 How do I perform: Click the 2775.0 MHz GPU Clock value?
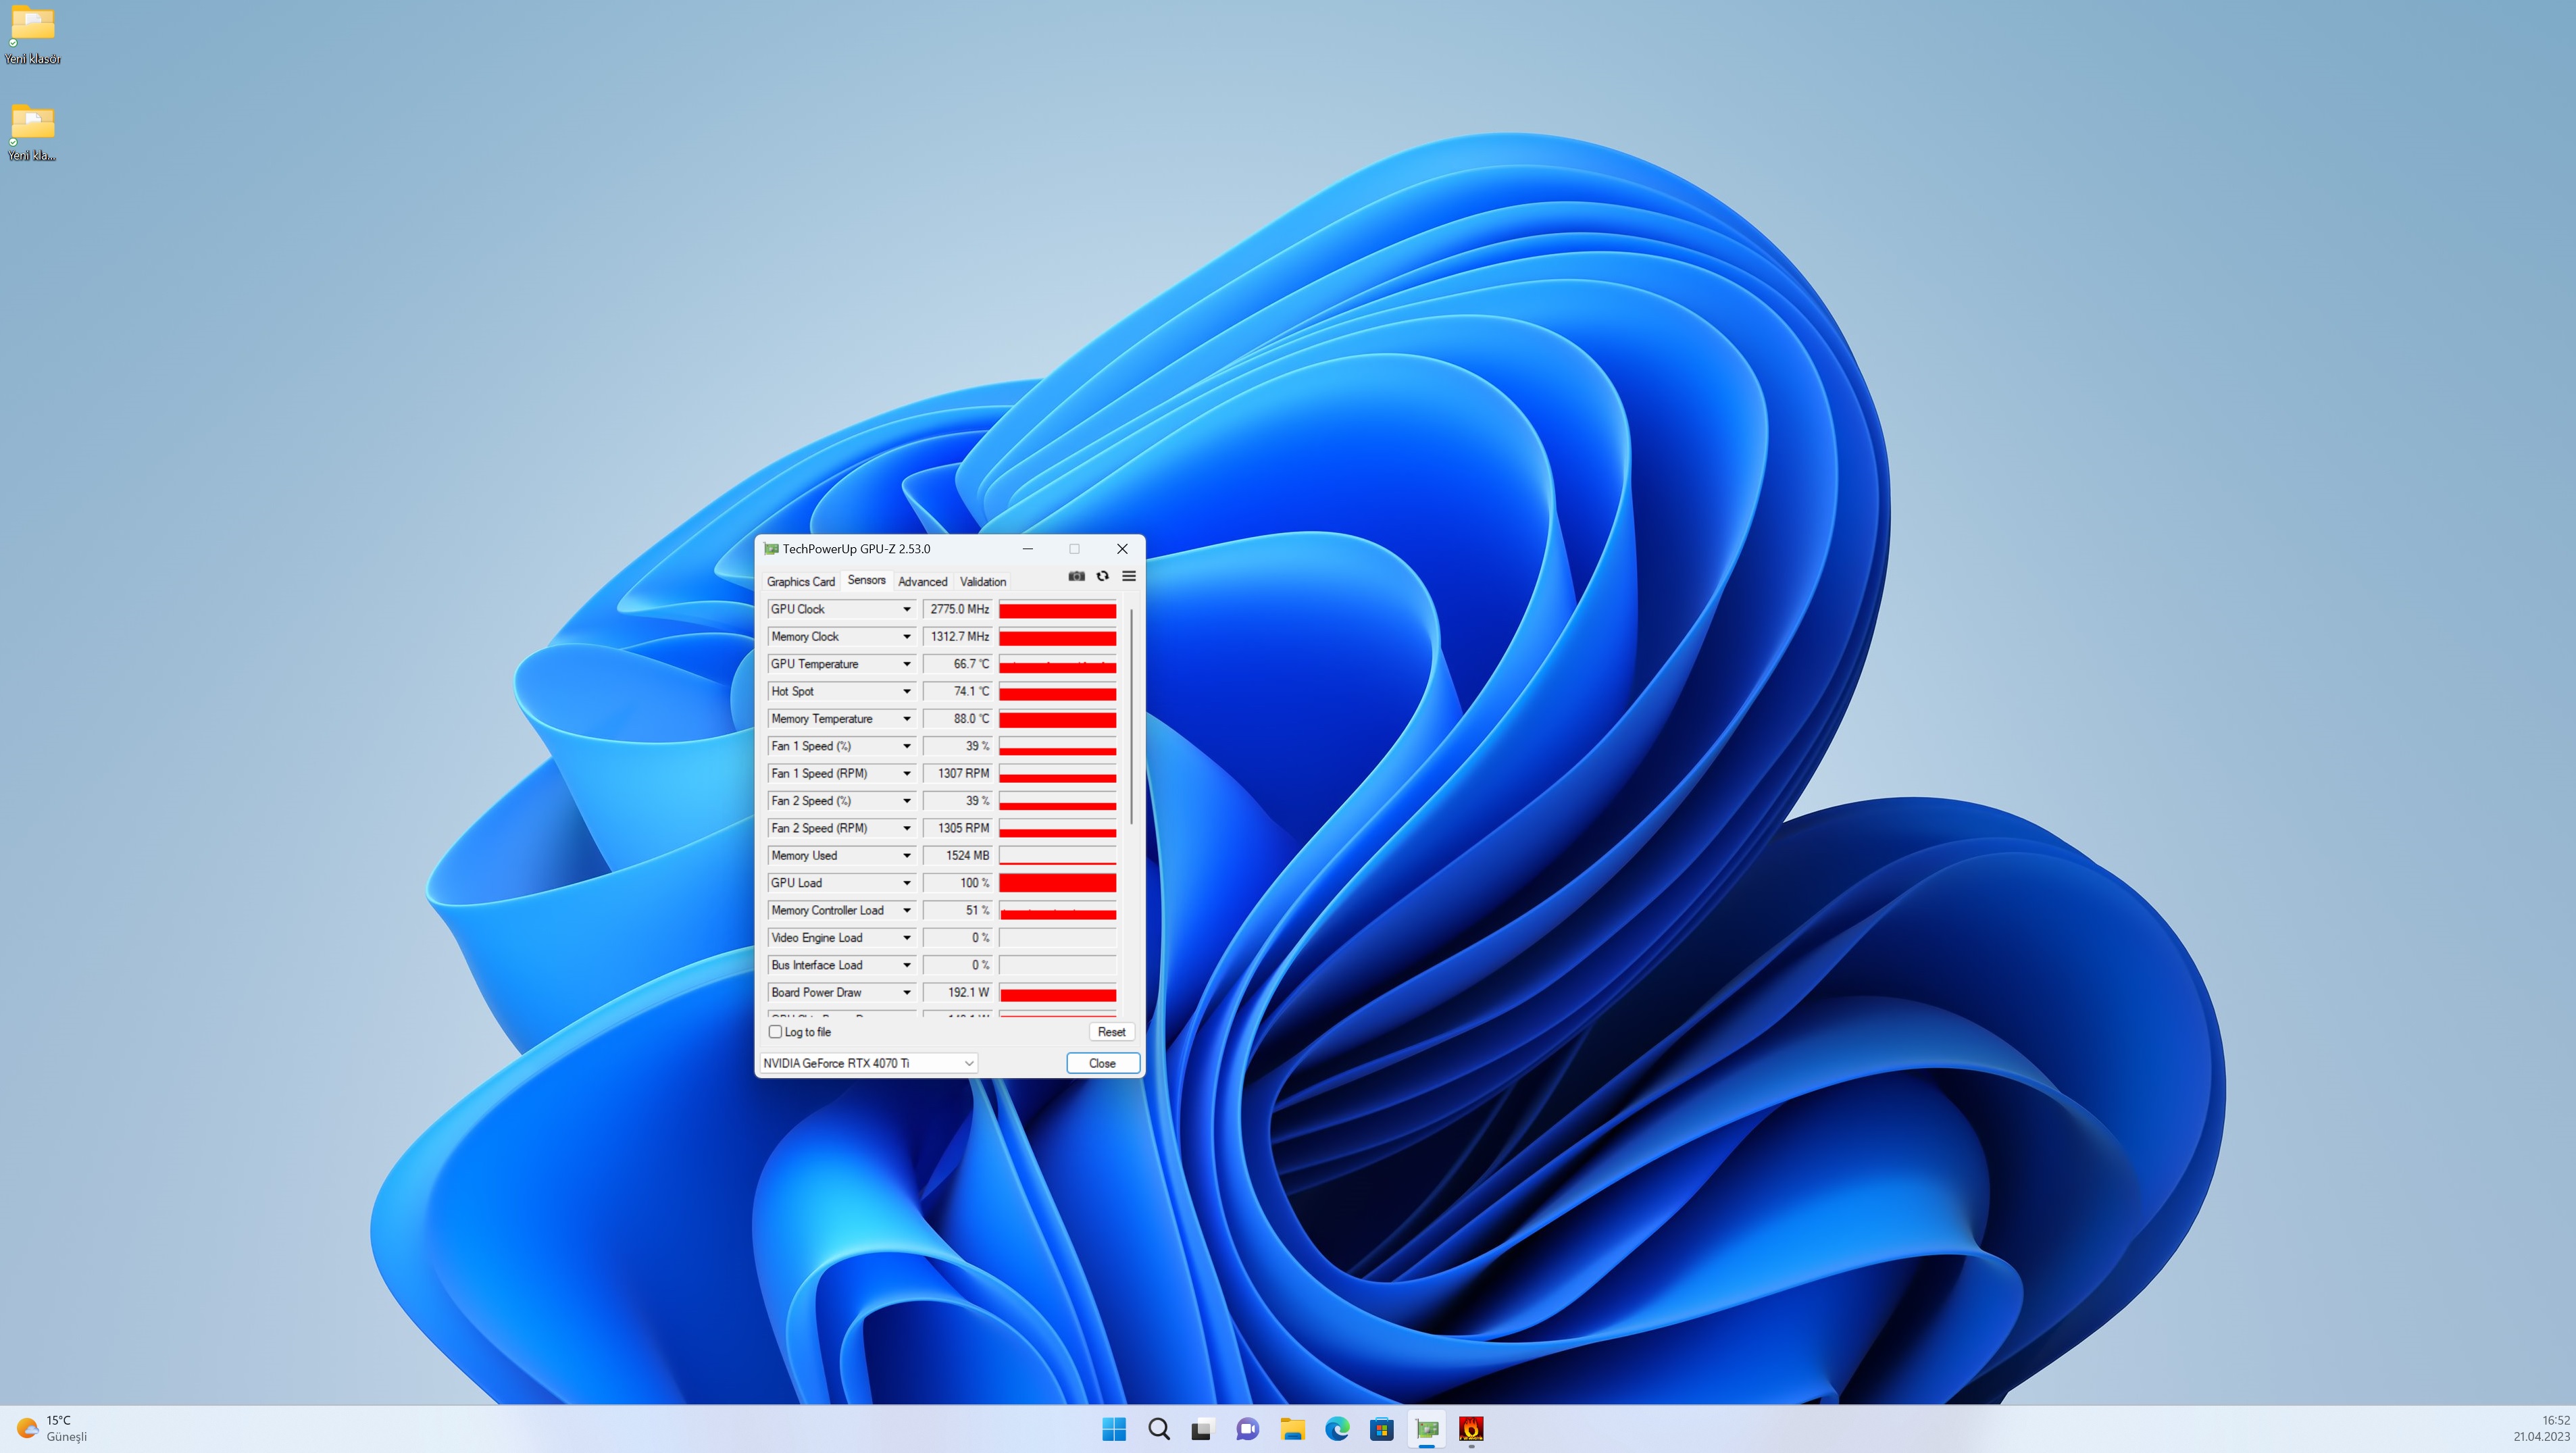click(x=958, y=609)
